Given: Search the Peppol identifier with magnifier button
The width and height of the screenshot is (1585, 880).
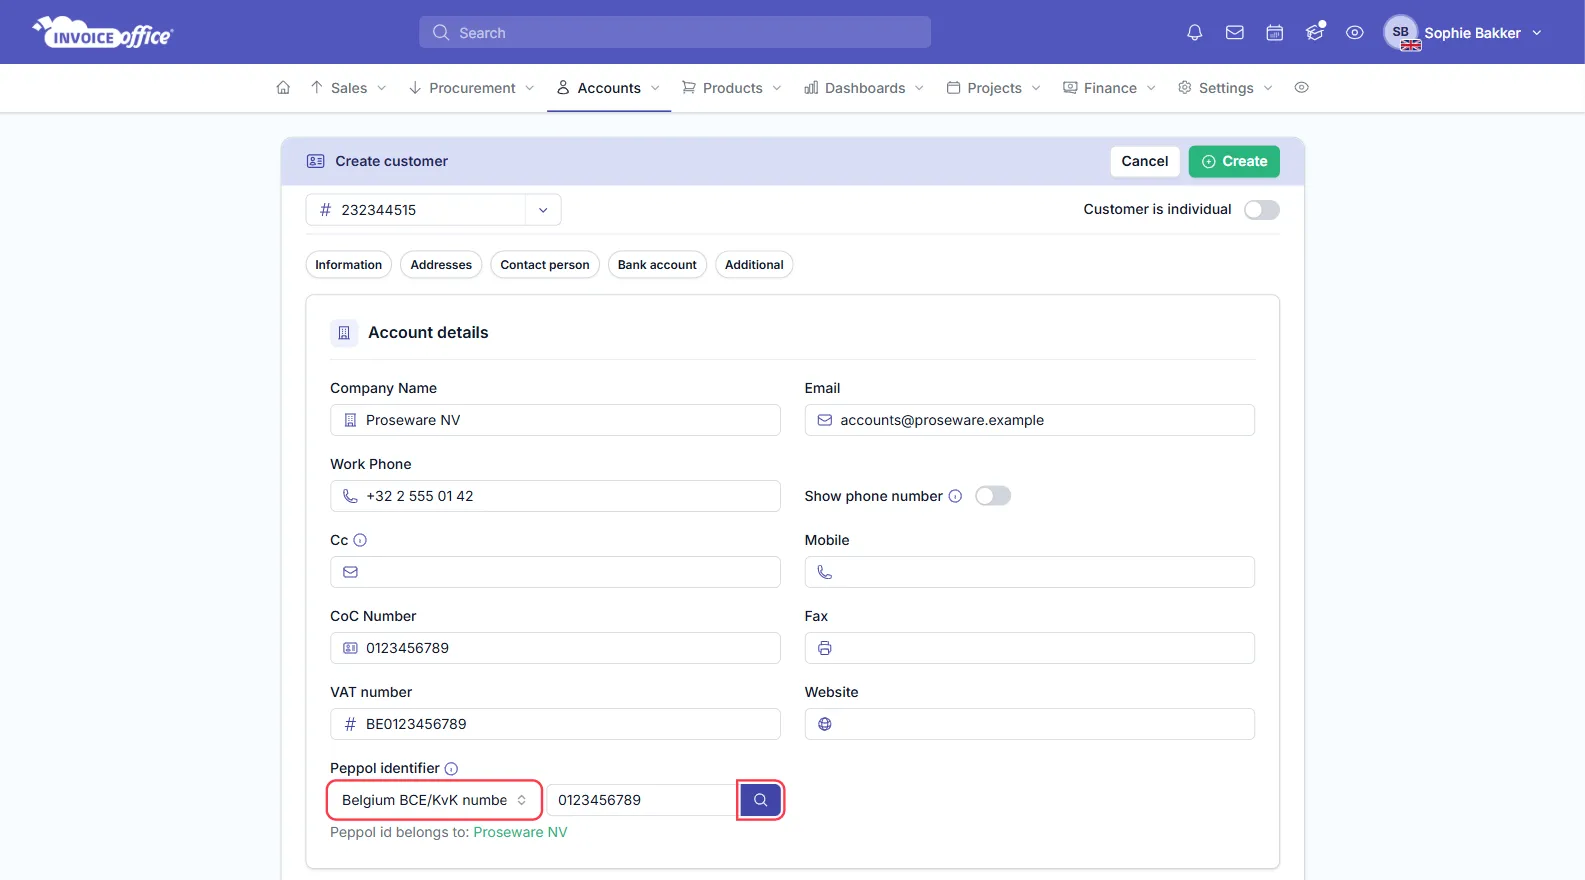Looking at the screenshot, I should 761,800.
